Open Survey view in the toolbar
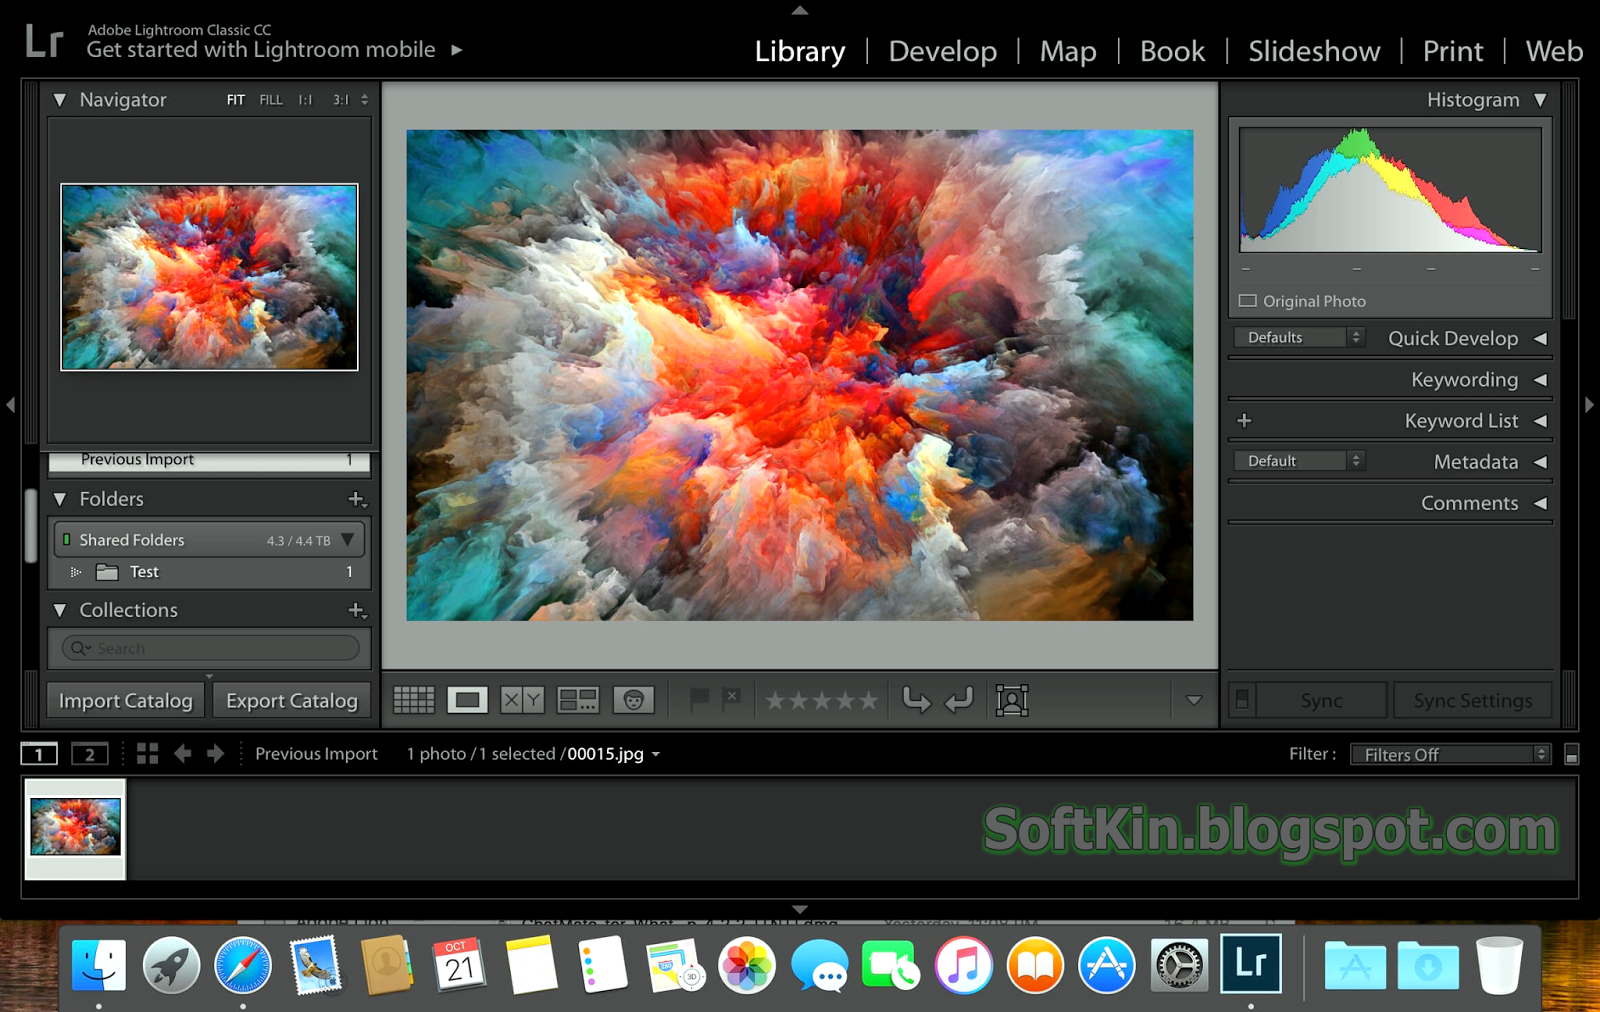Screen dimensions: 1600x1012 click(x=577, y=700)
